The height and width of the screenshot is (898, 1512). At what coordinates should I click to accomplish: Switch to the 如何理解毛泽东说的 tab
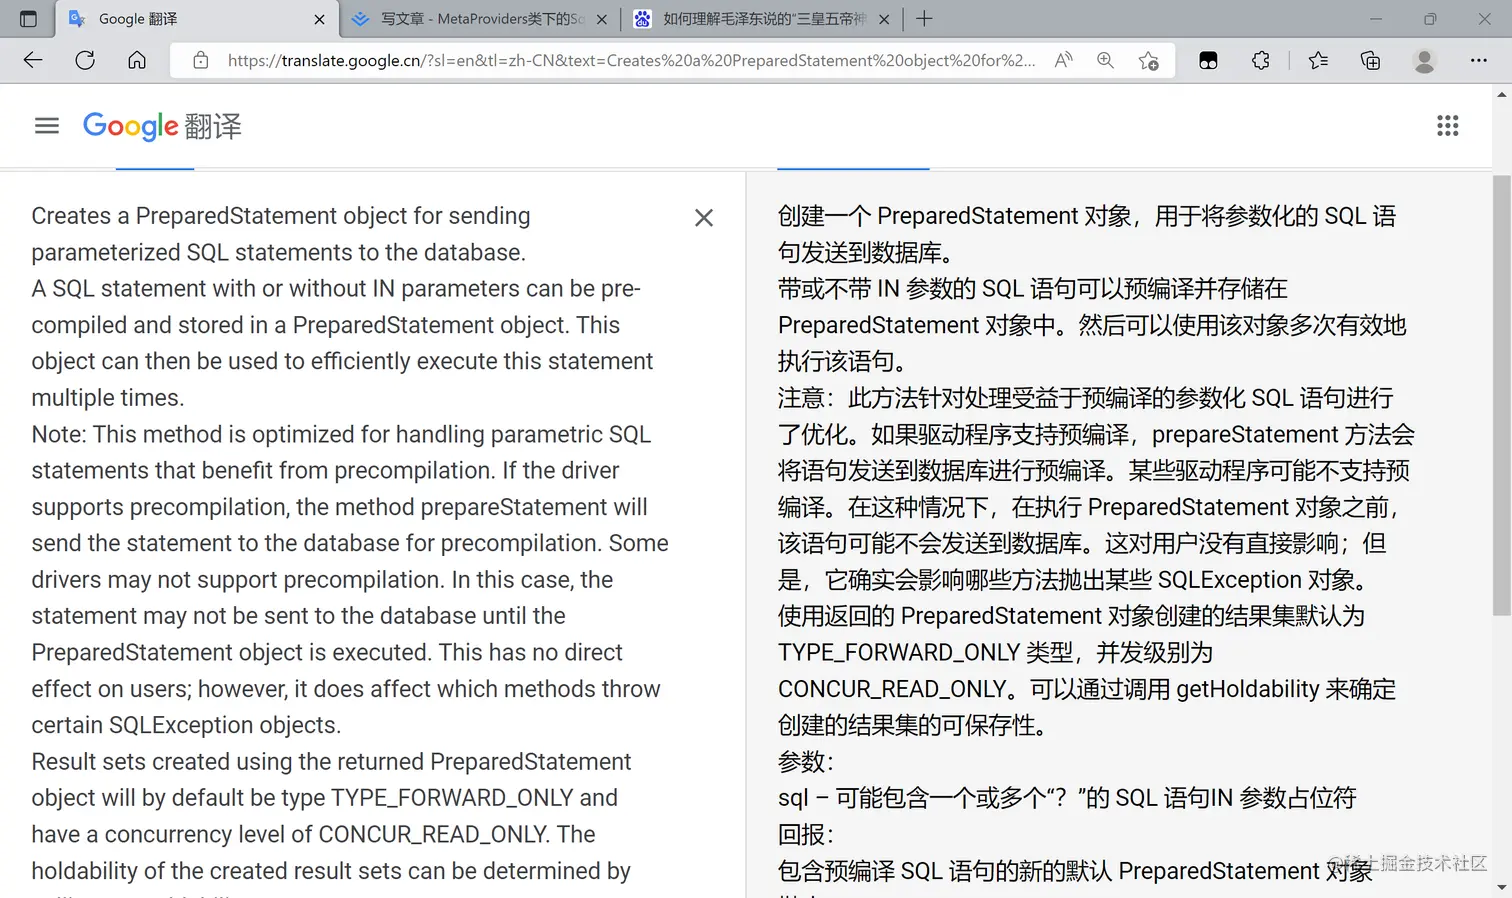click(x=762, y=19)
